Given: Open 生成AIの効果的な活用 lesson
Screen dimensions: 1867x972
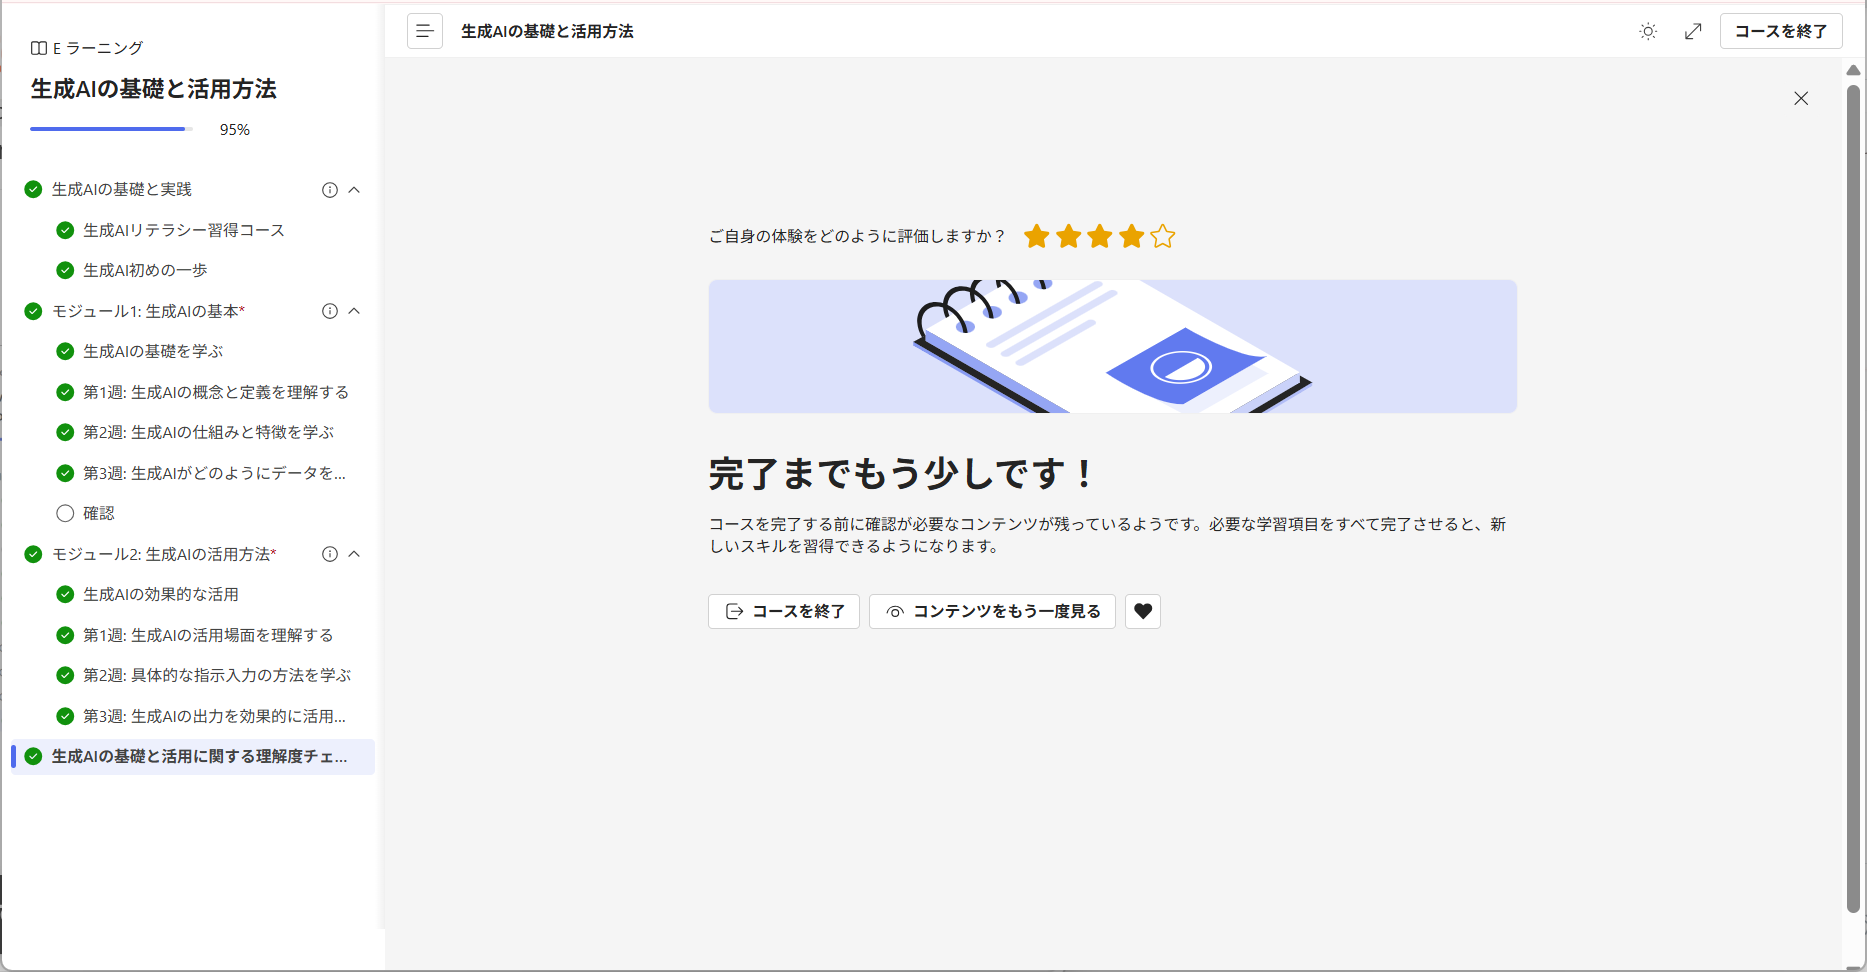Looking at the screenshot, I should tap(161, 594).
